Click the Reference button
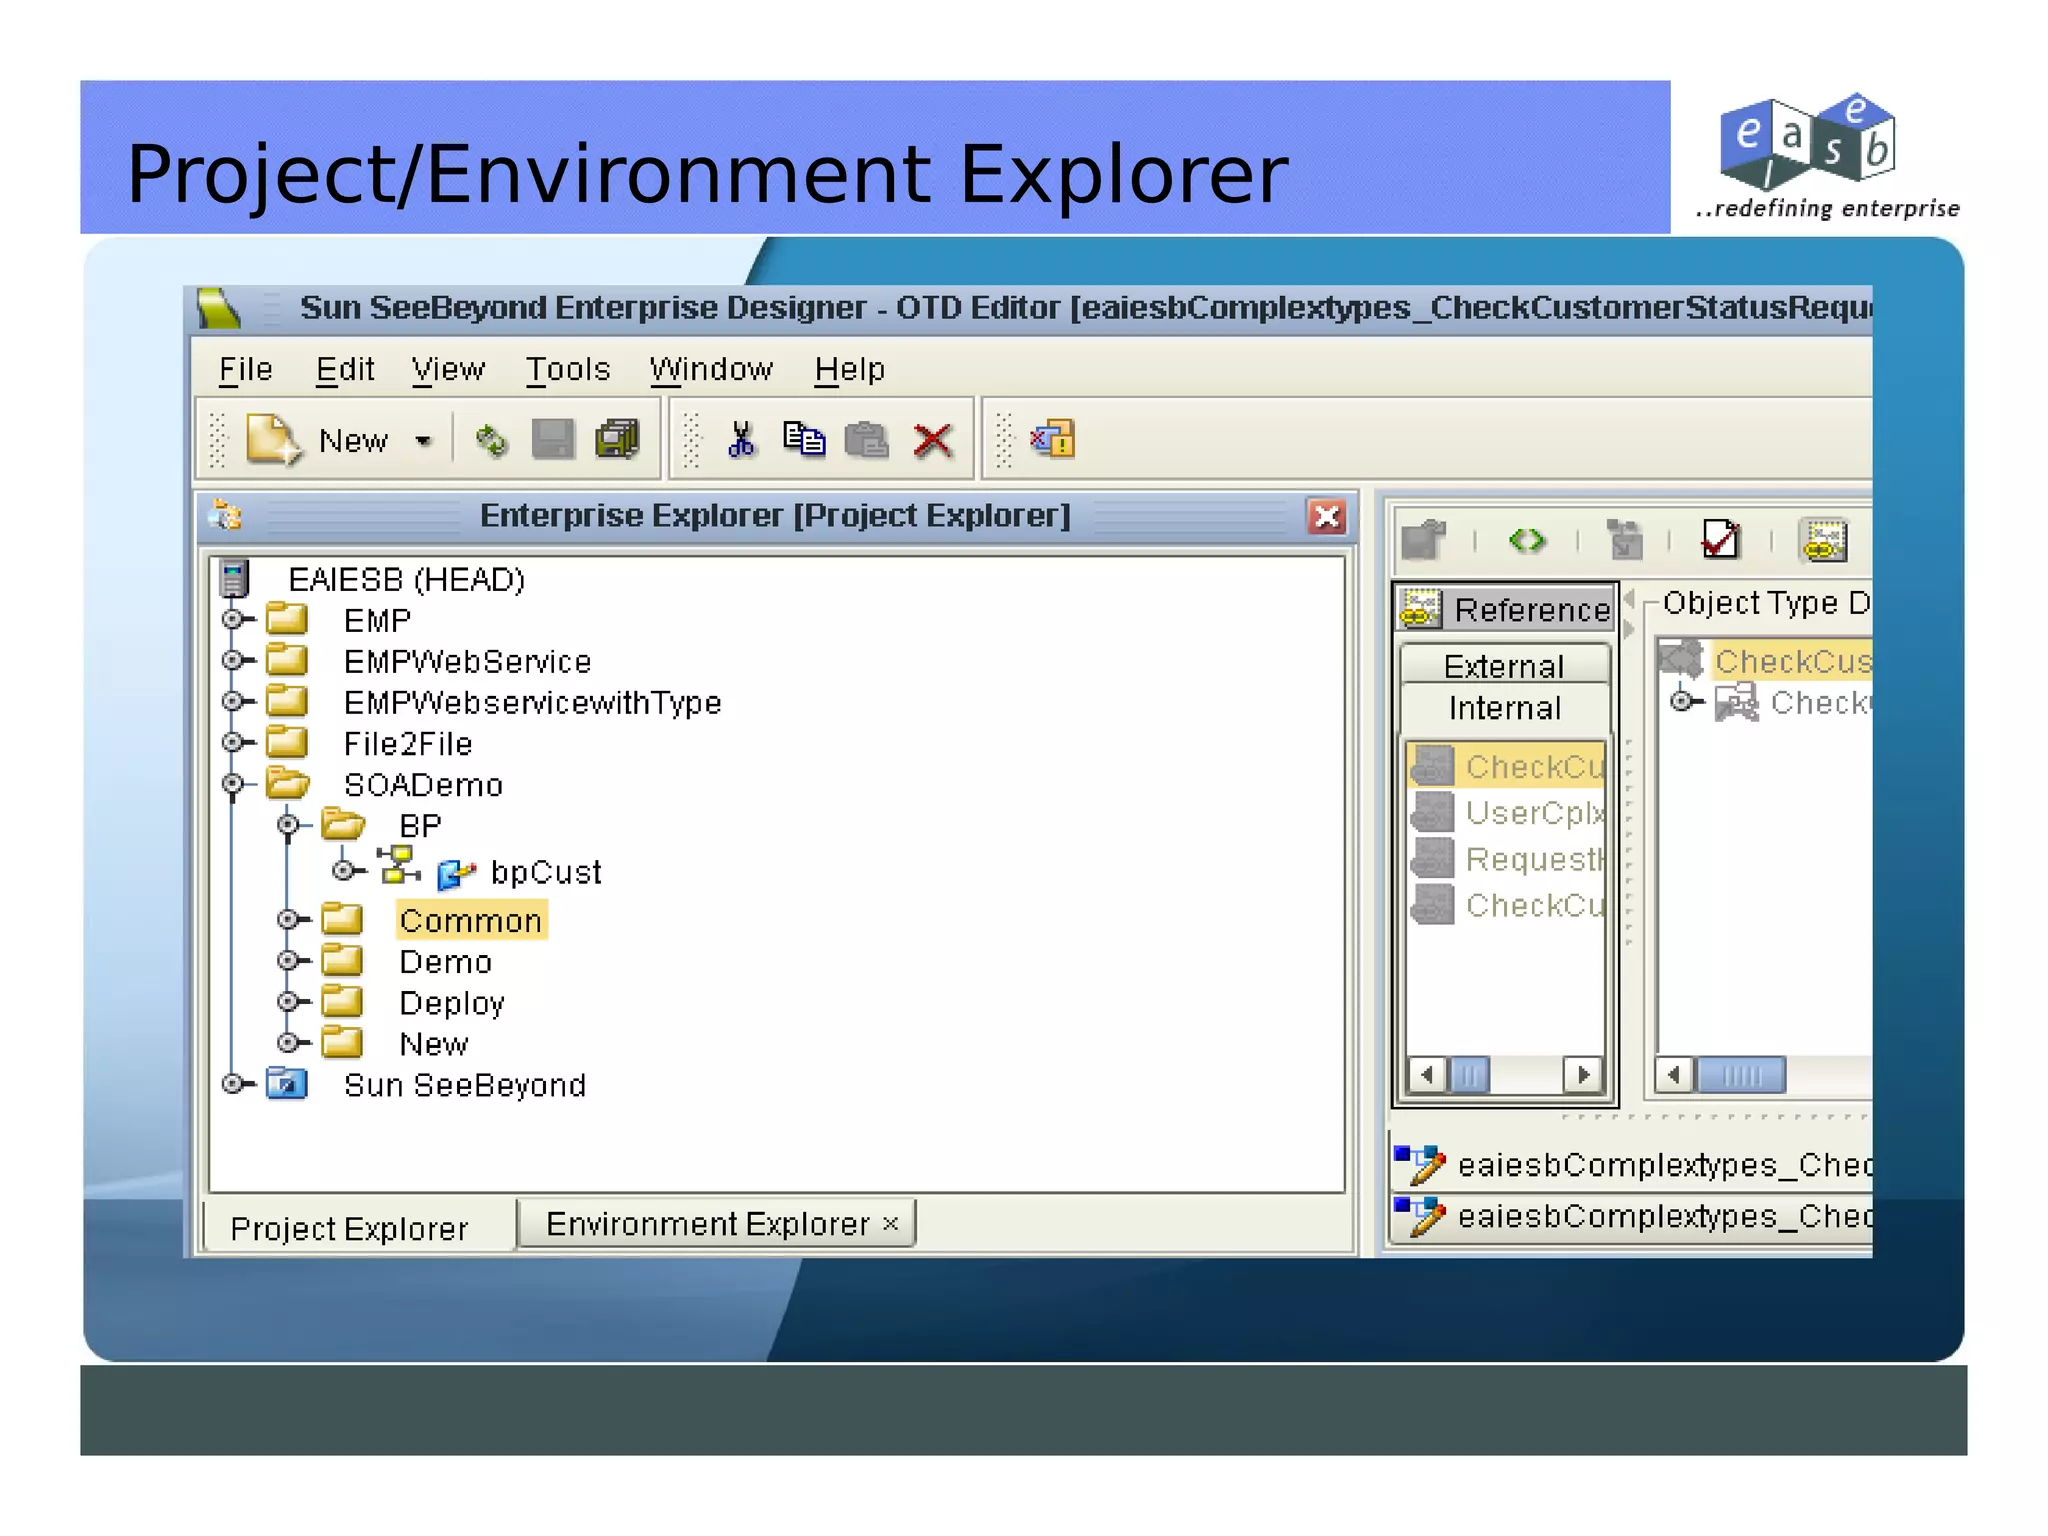 1505,608
